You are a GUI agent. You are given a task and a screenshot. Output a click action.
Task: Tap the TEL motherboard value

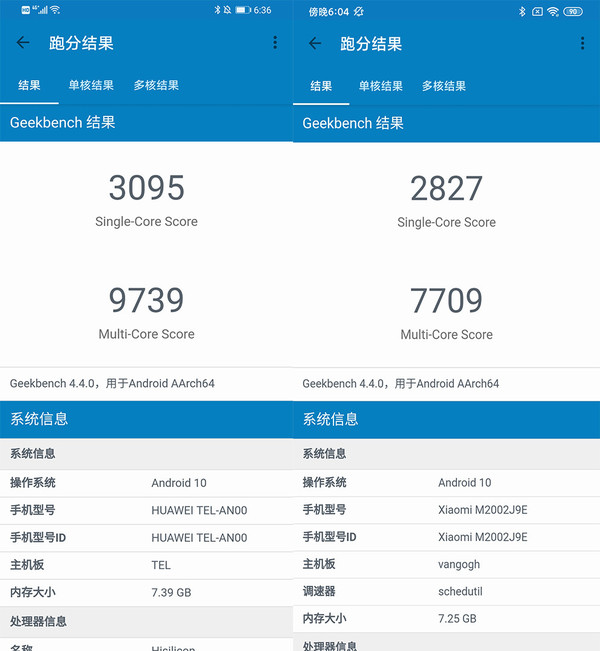(x=161, y=565)
